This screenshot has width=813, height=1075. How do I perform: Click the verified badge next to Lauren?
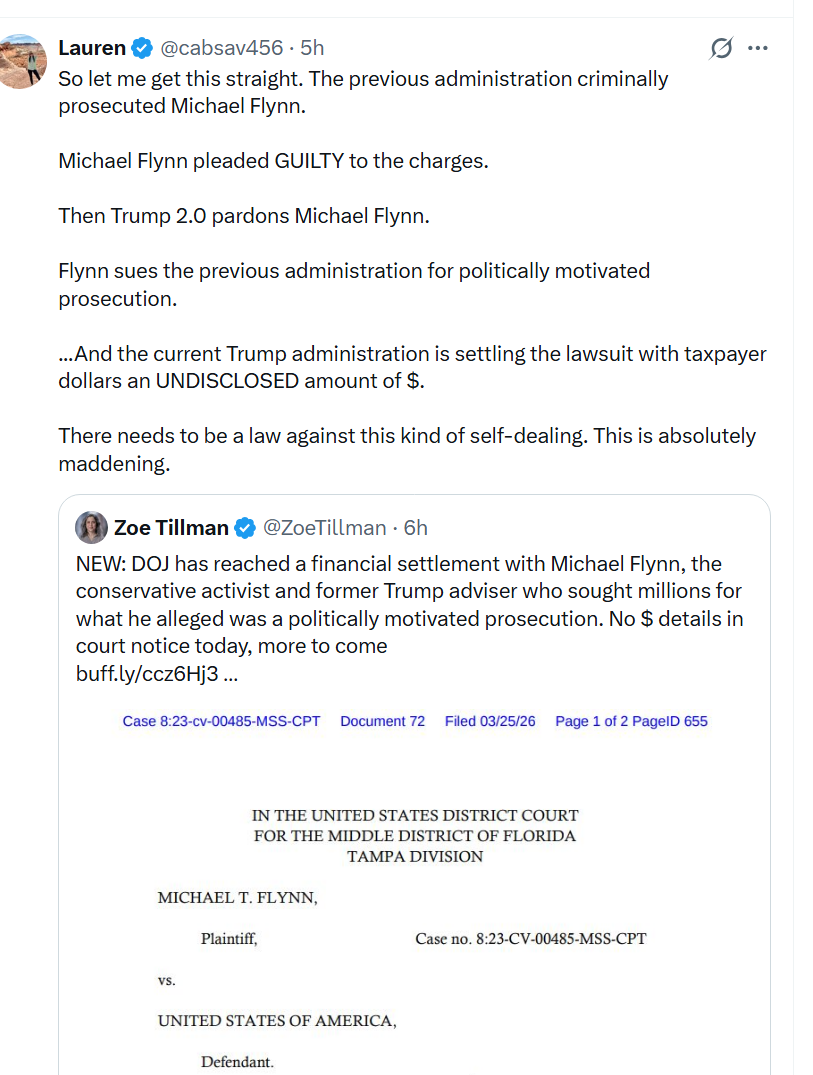[x=143, y=48]
